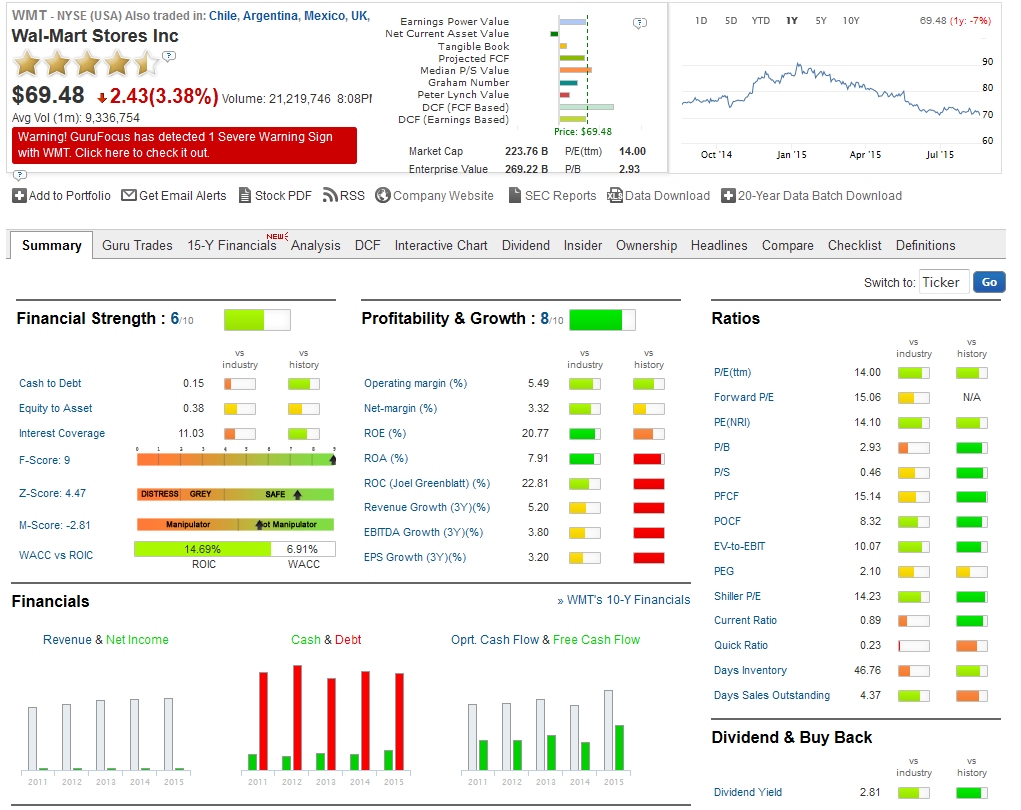1021x810 pixels.
Task: Click the five-star rating graphic
Action: [87, 64]
